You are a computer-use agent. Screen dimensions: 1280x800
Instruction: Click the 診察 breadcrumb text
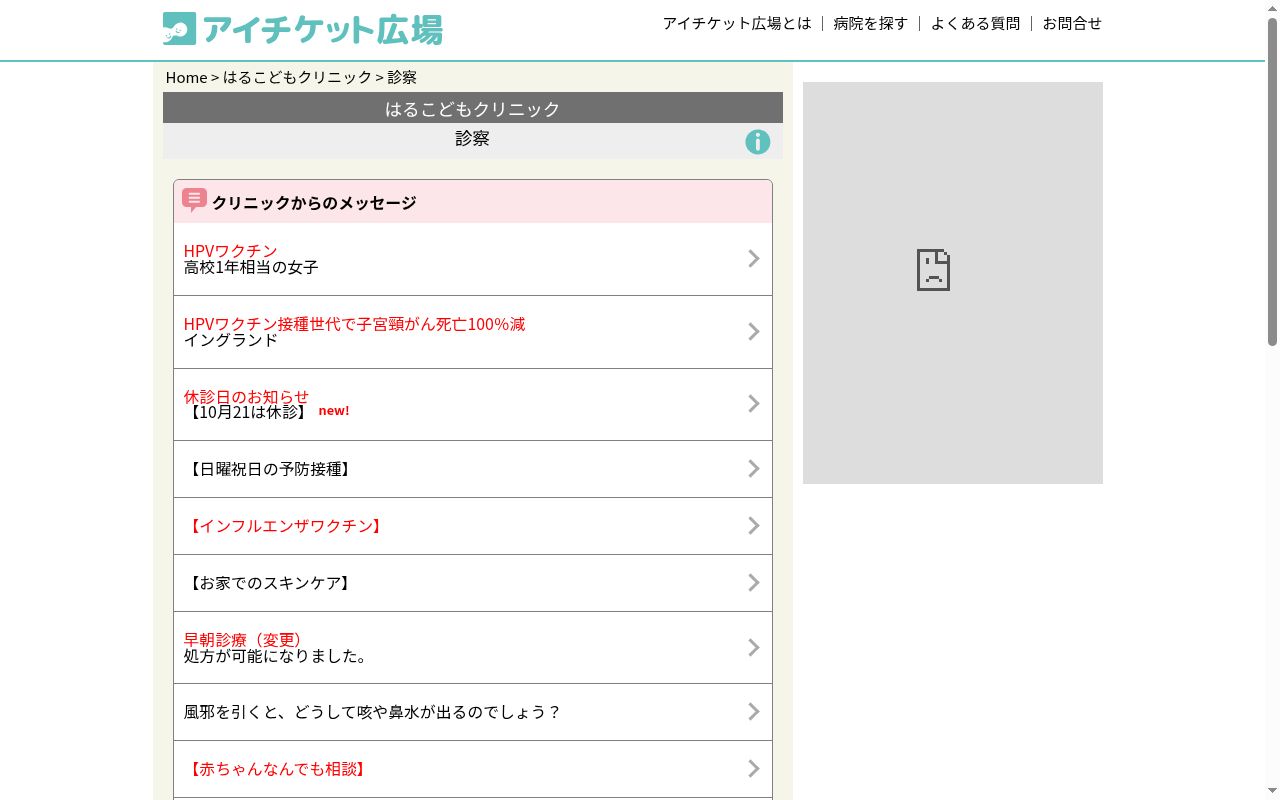coord(402,77)
